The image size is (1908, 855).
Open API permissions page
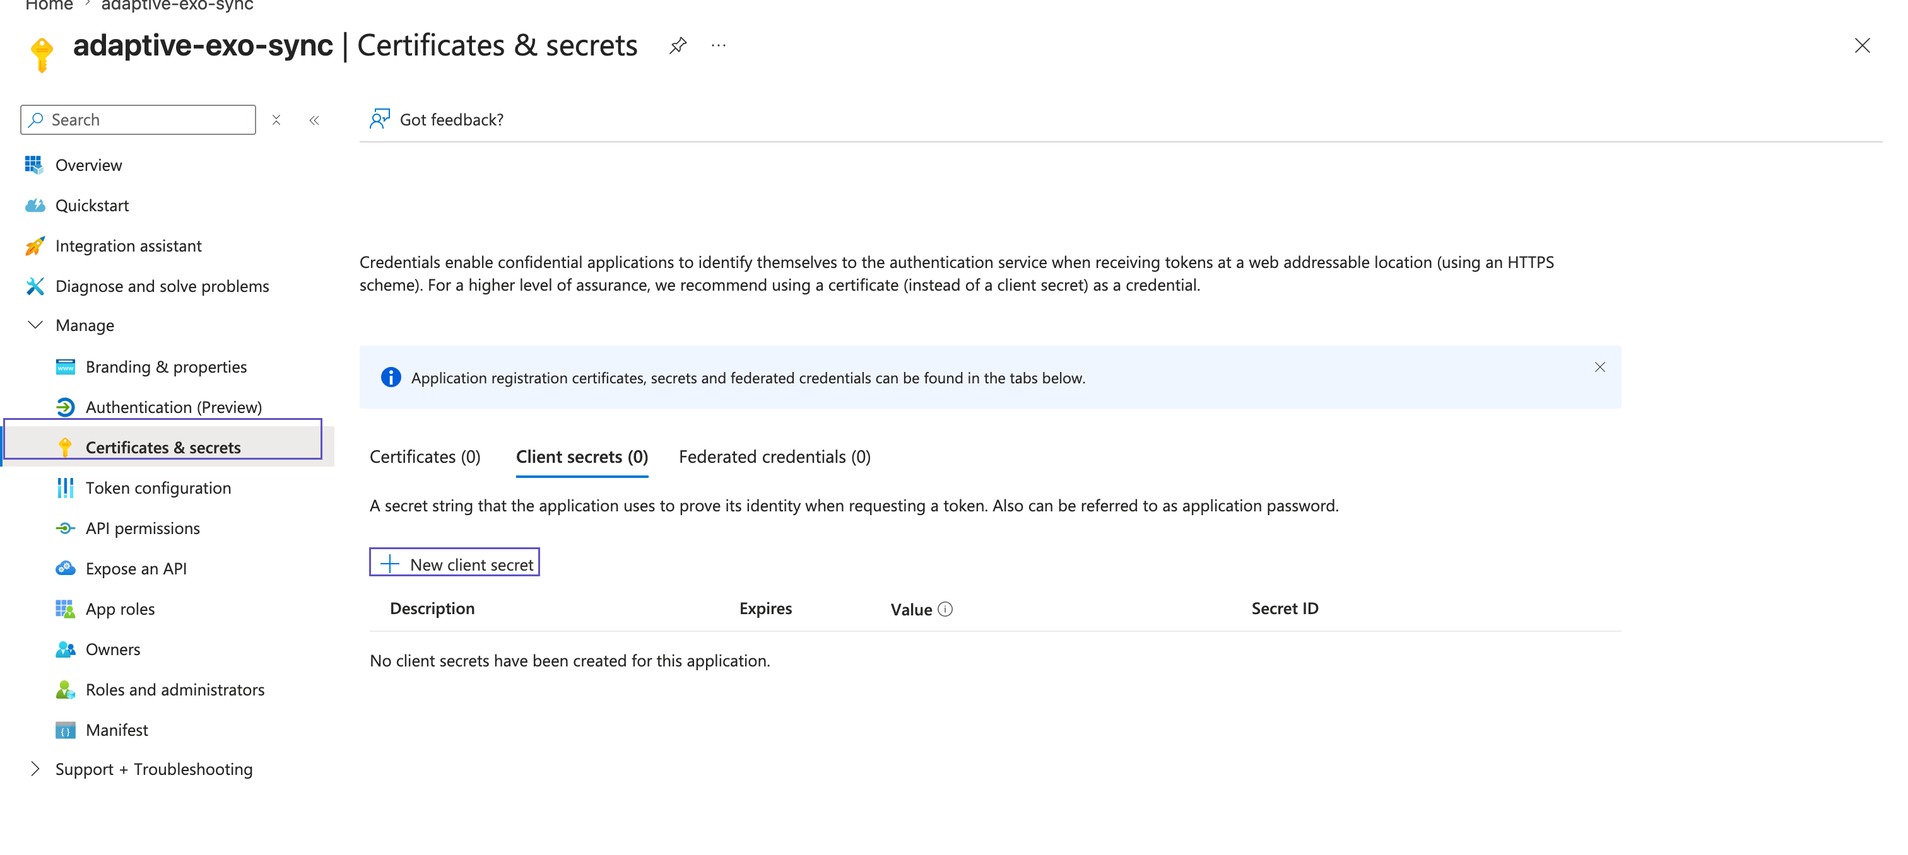pos(142,528)
